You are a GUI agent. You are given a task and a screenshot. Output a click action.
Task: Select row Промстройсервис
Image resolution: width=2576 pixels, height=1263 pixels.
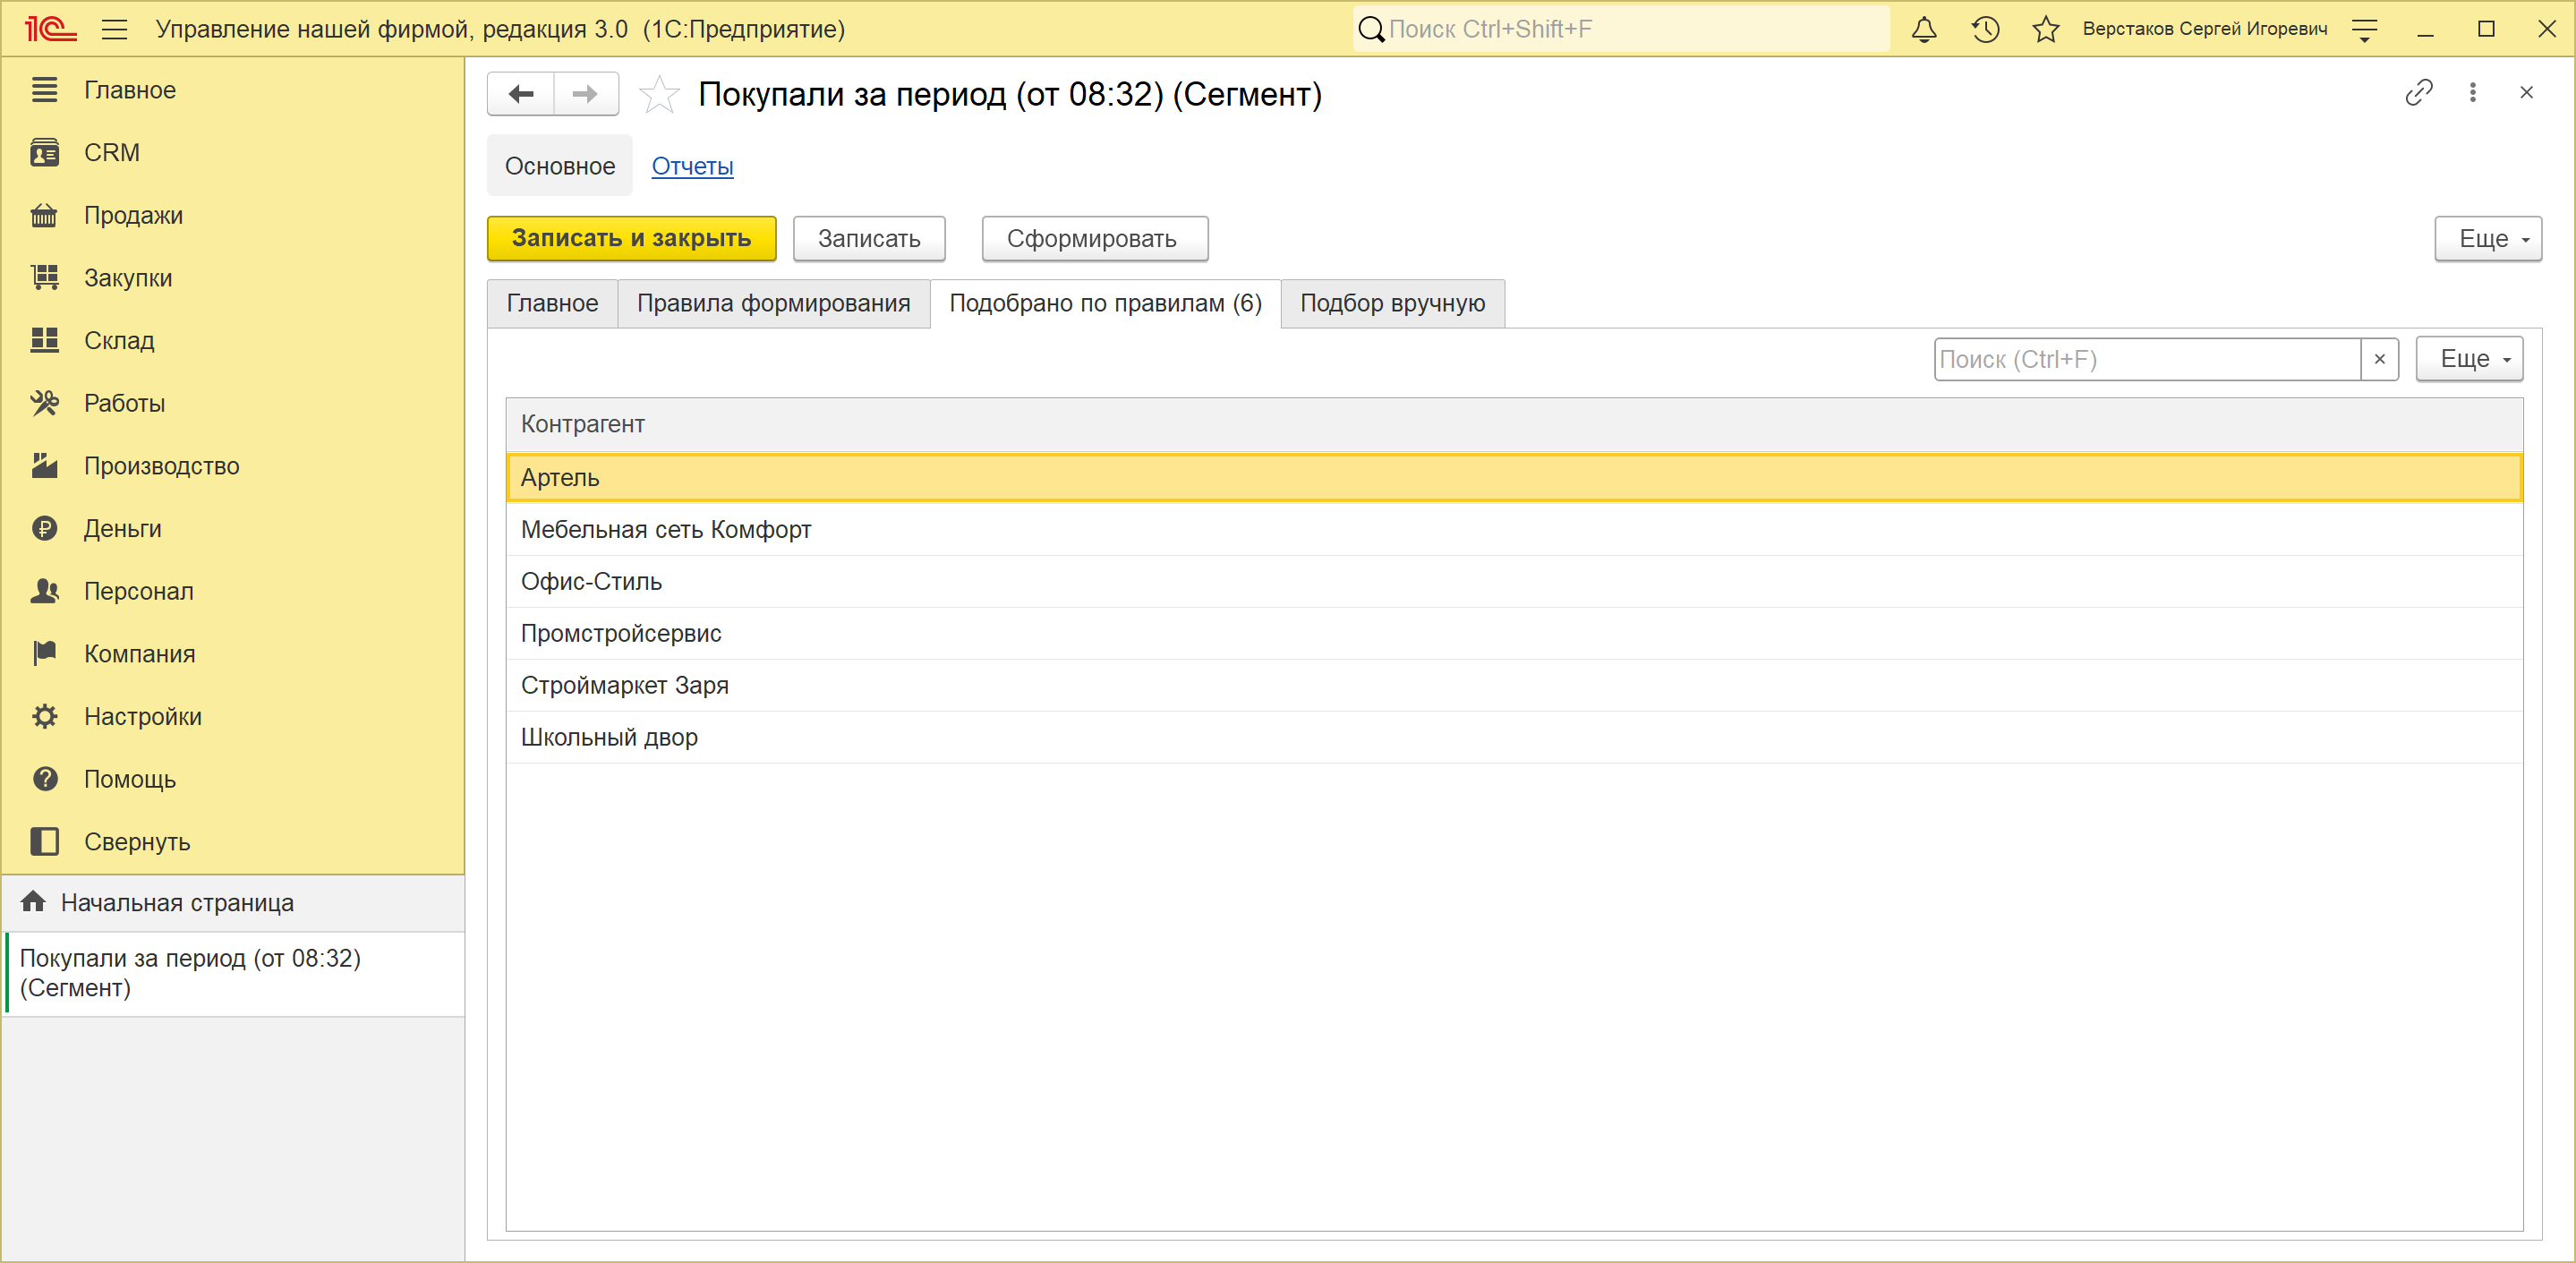(1514, 633)
